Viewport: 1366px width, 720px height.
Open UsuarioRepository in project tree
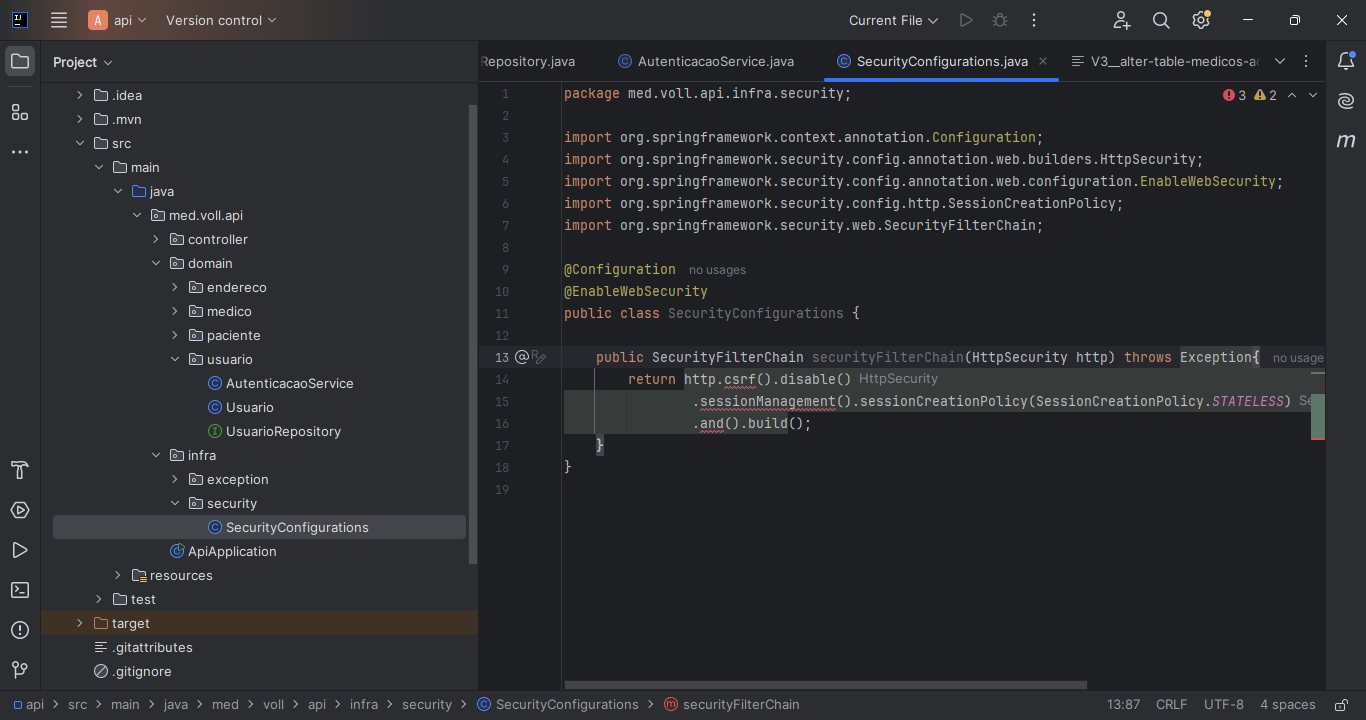pyautogui.click(x=274, y=431)
